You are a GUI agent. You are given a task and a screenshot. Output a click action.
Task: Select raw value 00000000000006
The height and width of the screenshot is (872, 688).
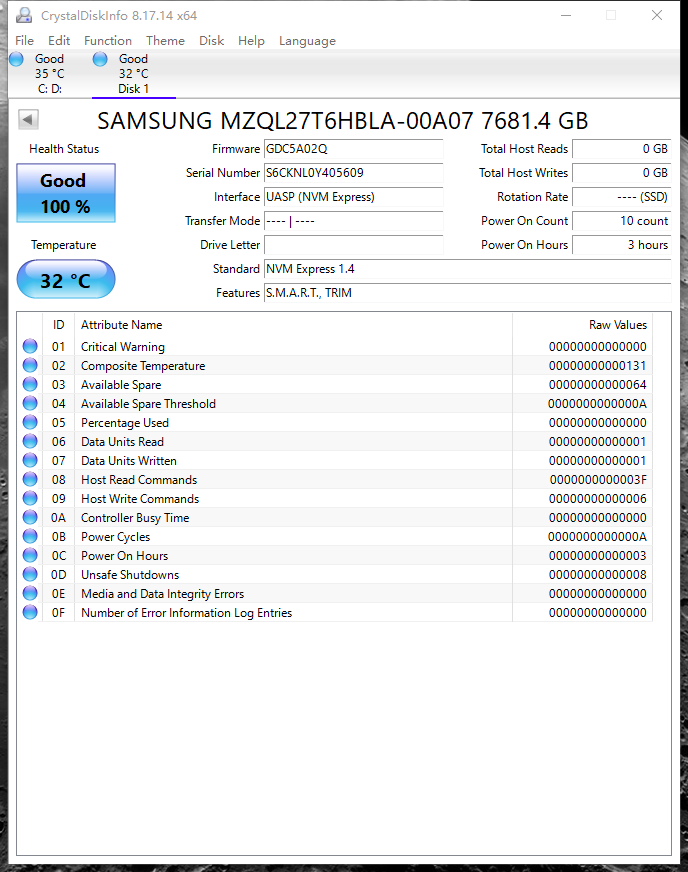(x=597, y=498)
